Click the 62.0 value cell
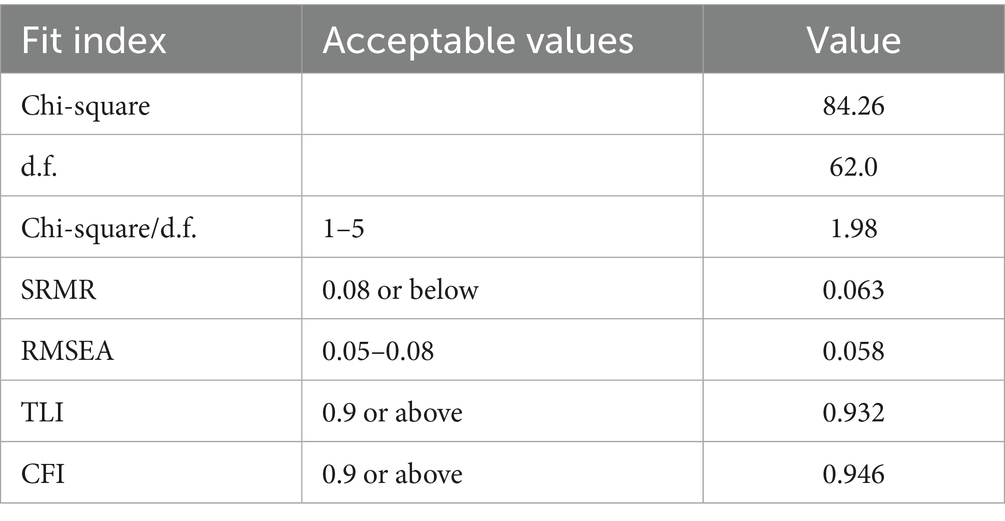Screen dimensions: 1005x521 click(x=853, y=166)
